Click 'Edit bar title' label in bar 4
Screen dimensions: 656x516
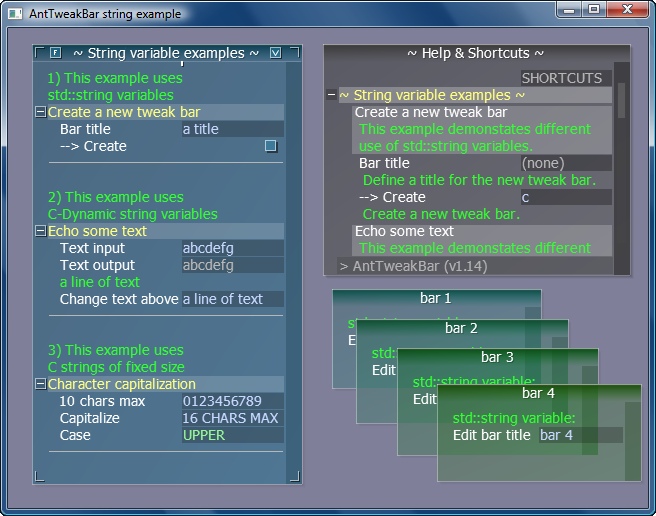tap(492, 435)
